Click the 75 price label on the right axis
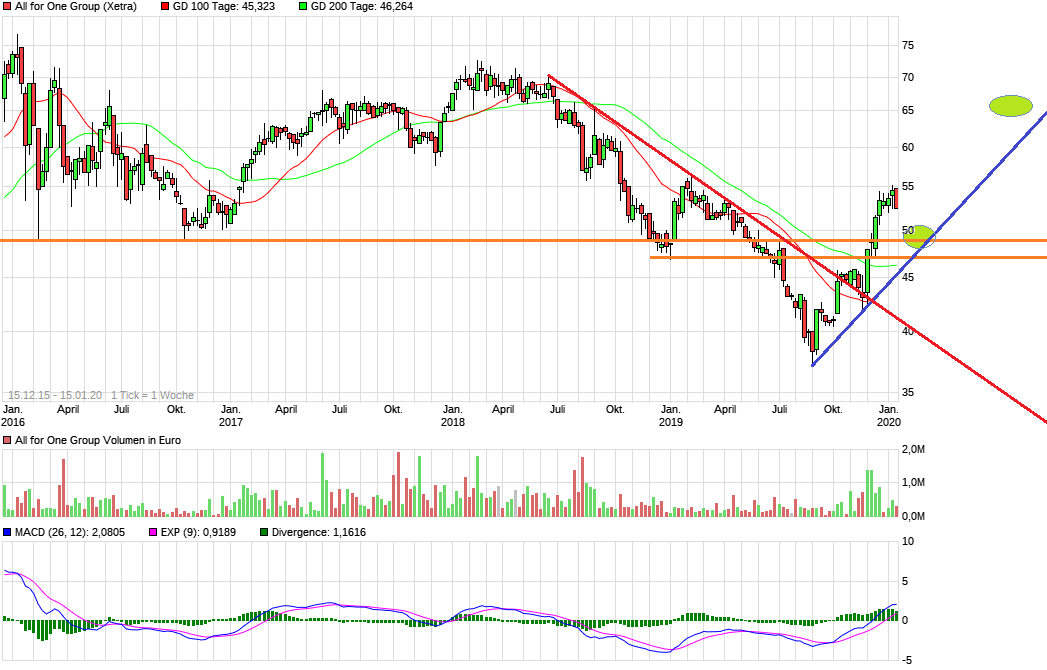Viewport: 1047px width, 670px height. [x=908, y=45]
